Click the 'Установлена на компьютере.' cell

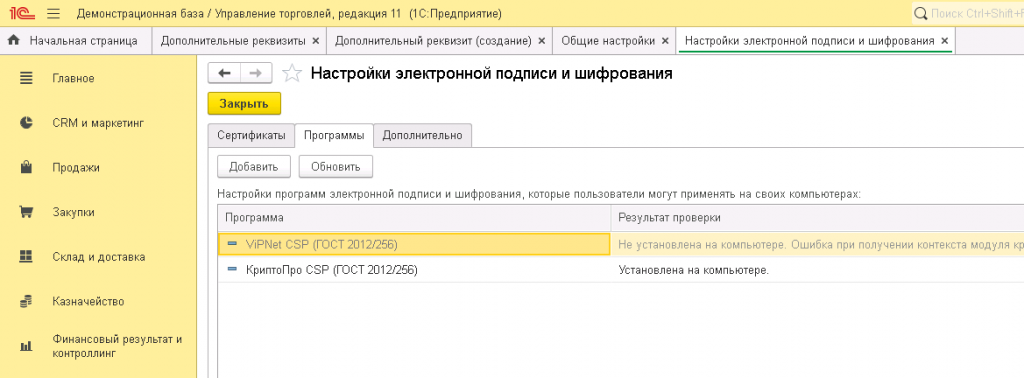pyautogui.click(x=817, y=269)
